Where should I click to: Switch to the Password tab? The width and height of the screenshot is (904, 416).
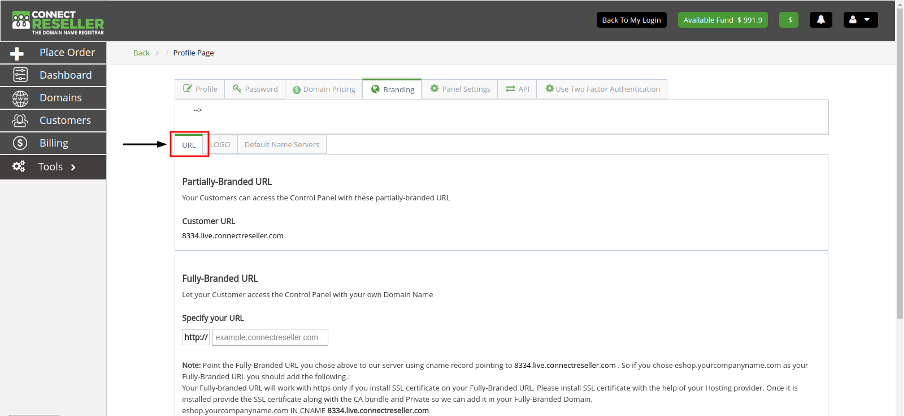coord(255,89)
